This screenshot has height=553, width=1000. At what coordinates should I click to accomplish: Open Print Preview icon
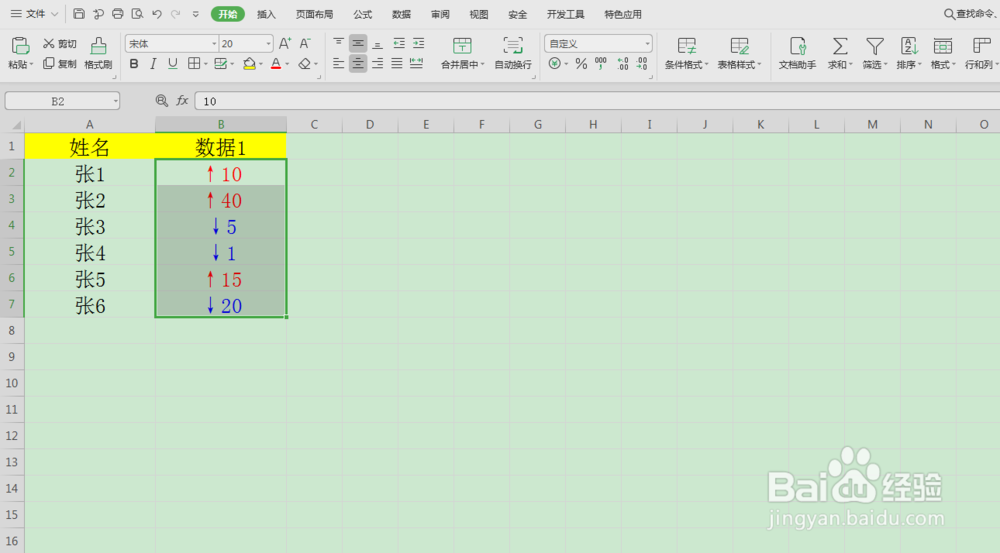click(137, 13)
